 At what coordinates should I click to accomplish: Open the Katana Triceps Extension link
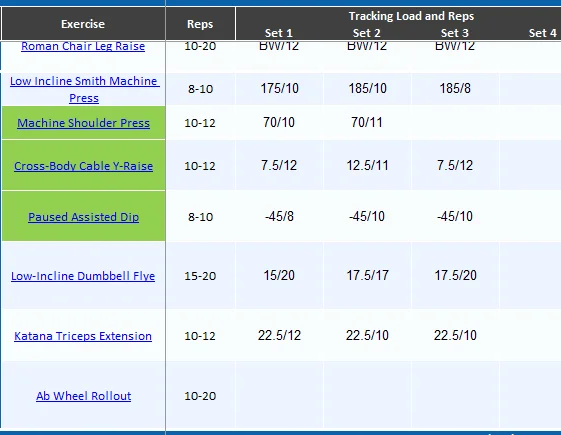pos(83,336)
